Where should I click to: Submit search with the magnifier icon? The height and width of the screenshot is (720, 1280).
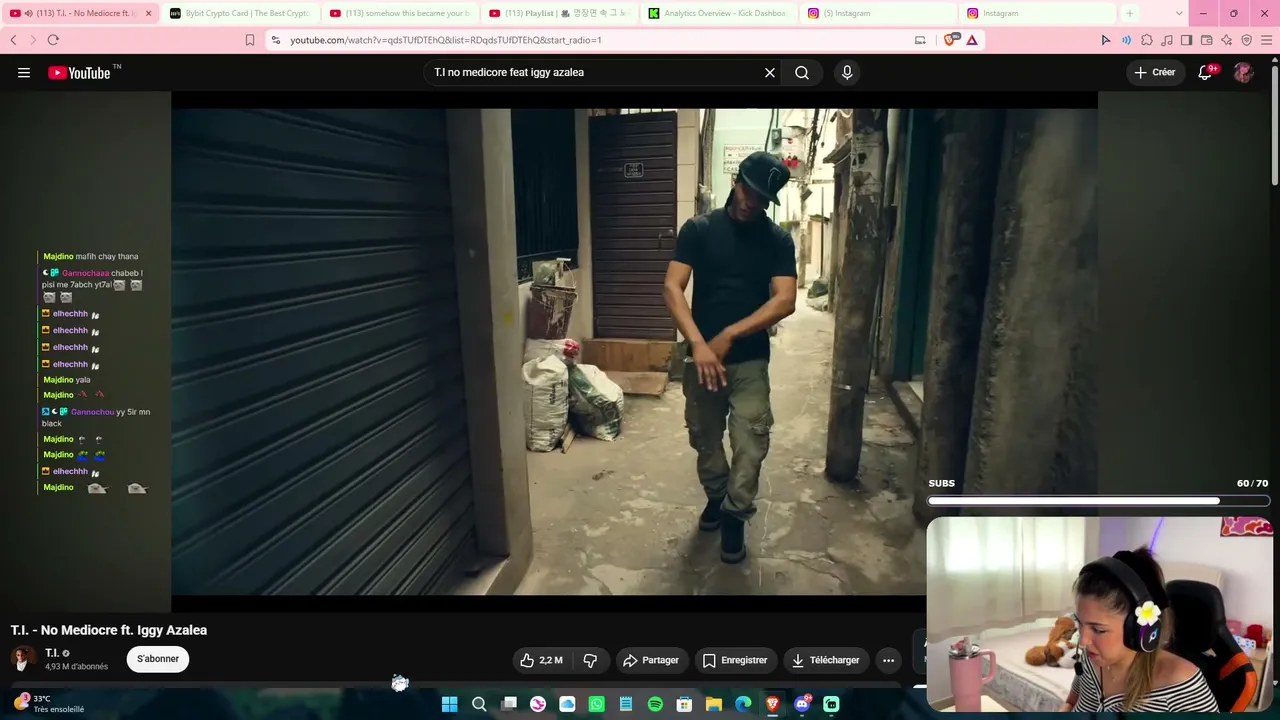(x=802, y=72)
